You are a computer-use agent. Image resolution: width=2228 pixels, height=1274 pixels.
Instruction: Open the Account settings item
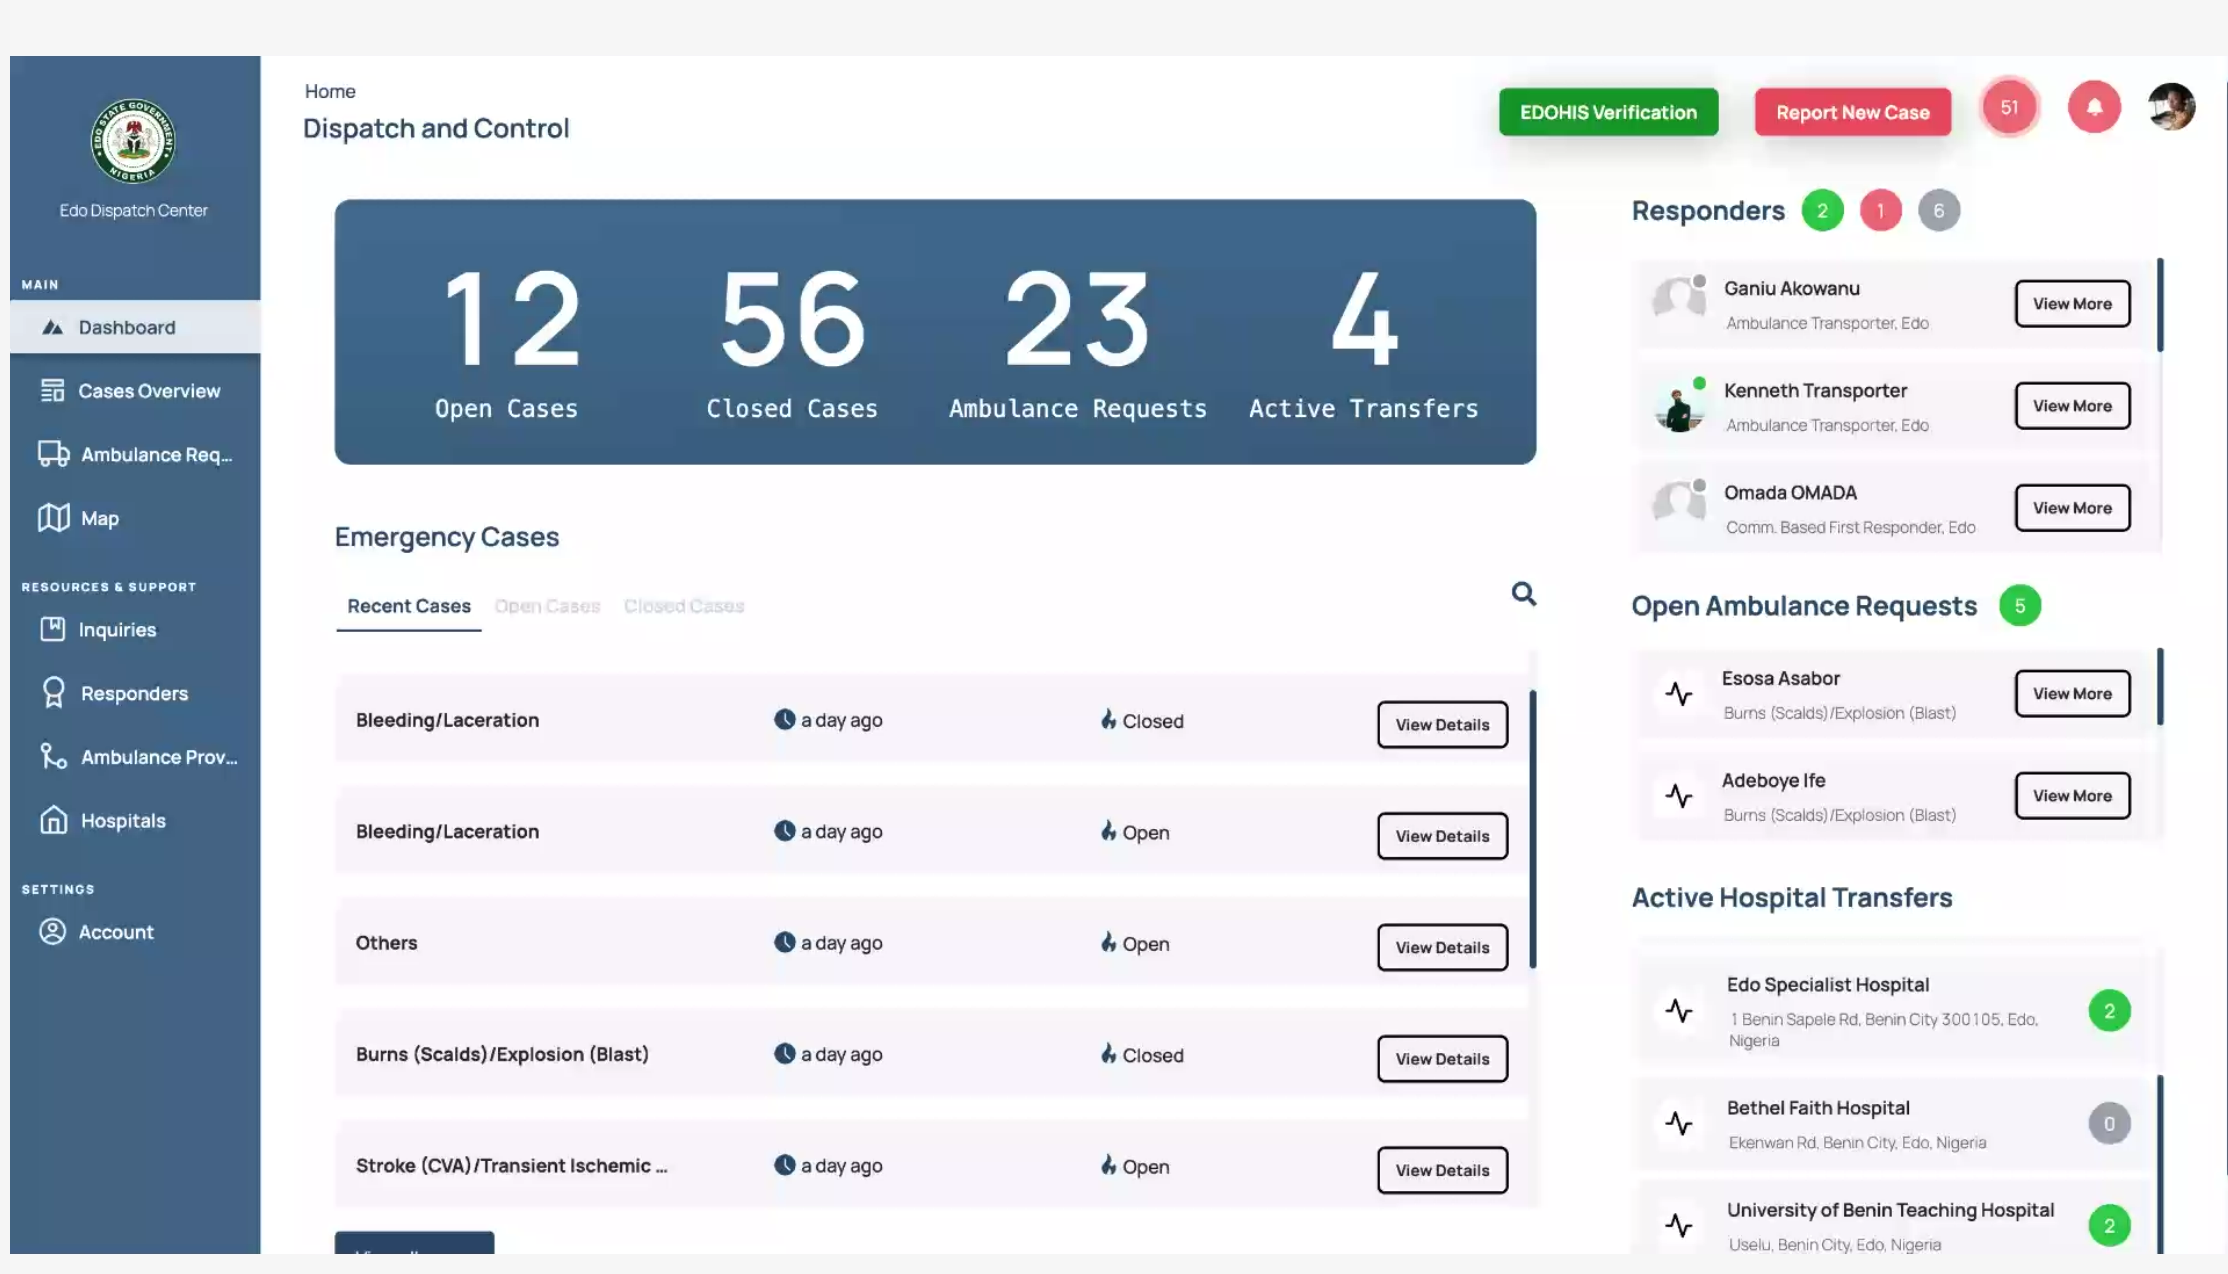click(116, 932)
